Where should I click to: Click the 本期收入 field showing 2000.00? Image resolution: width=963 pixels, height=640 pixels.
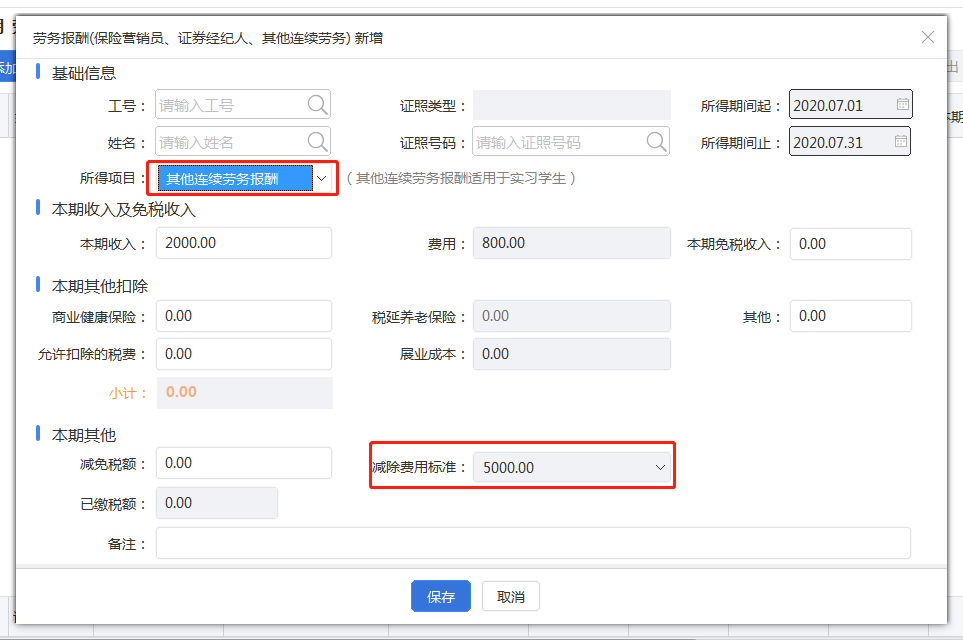click(x=244, y=243)
